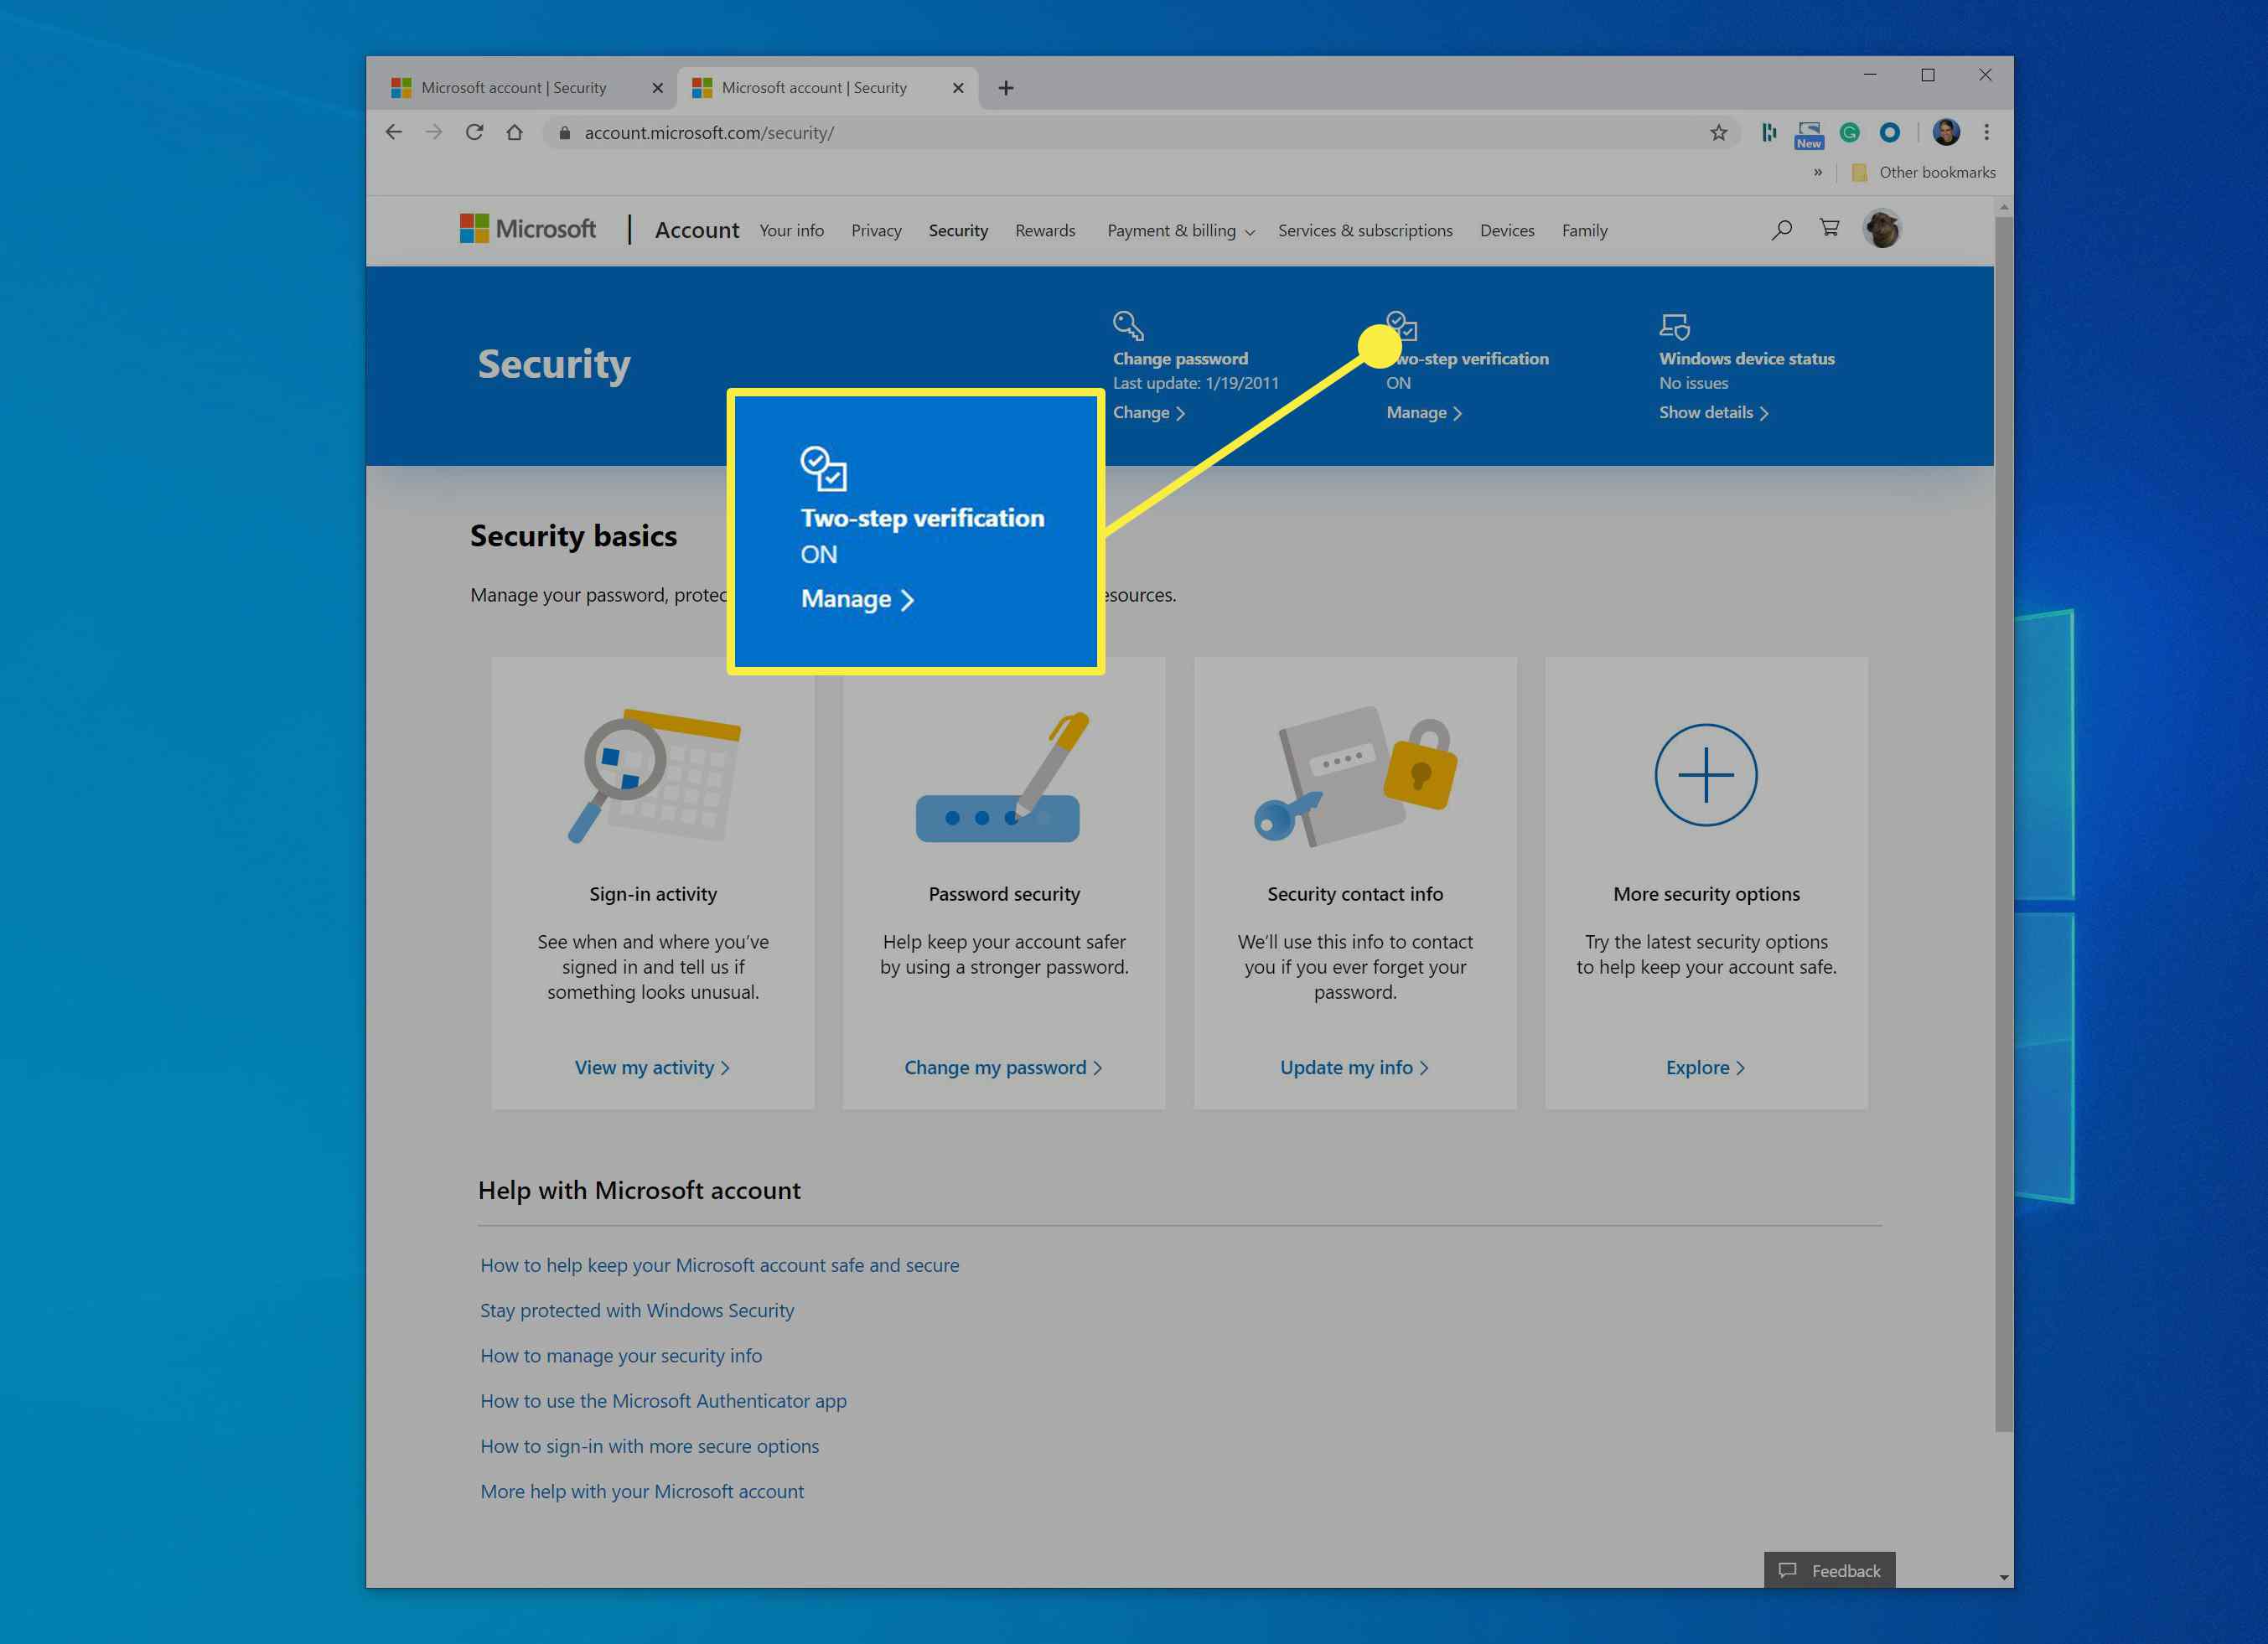Open the shopping cart
The image size is (2268, 1644).
pos(1829,228)
